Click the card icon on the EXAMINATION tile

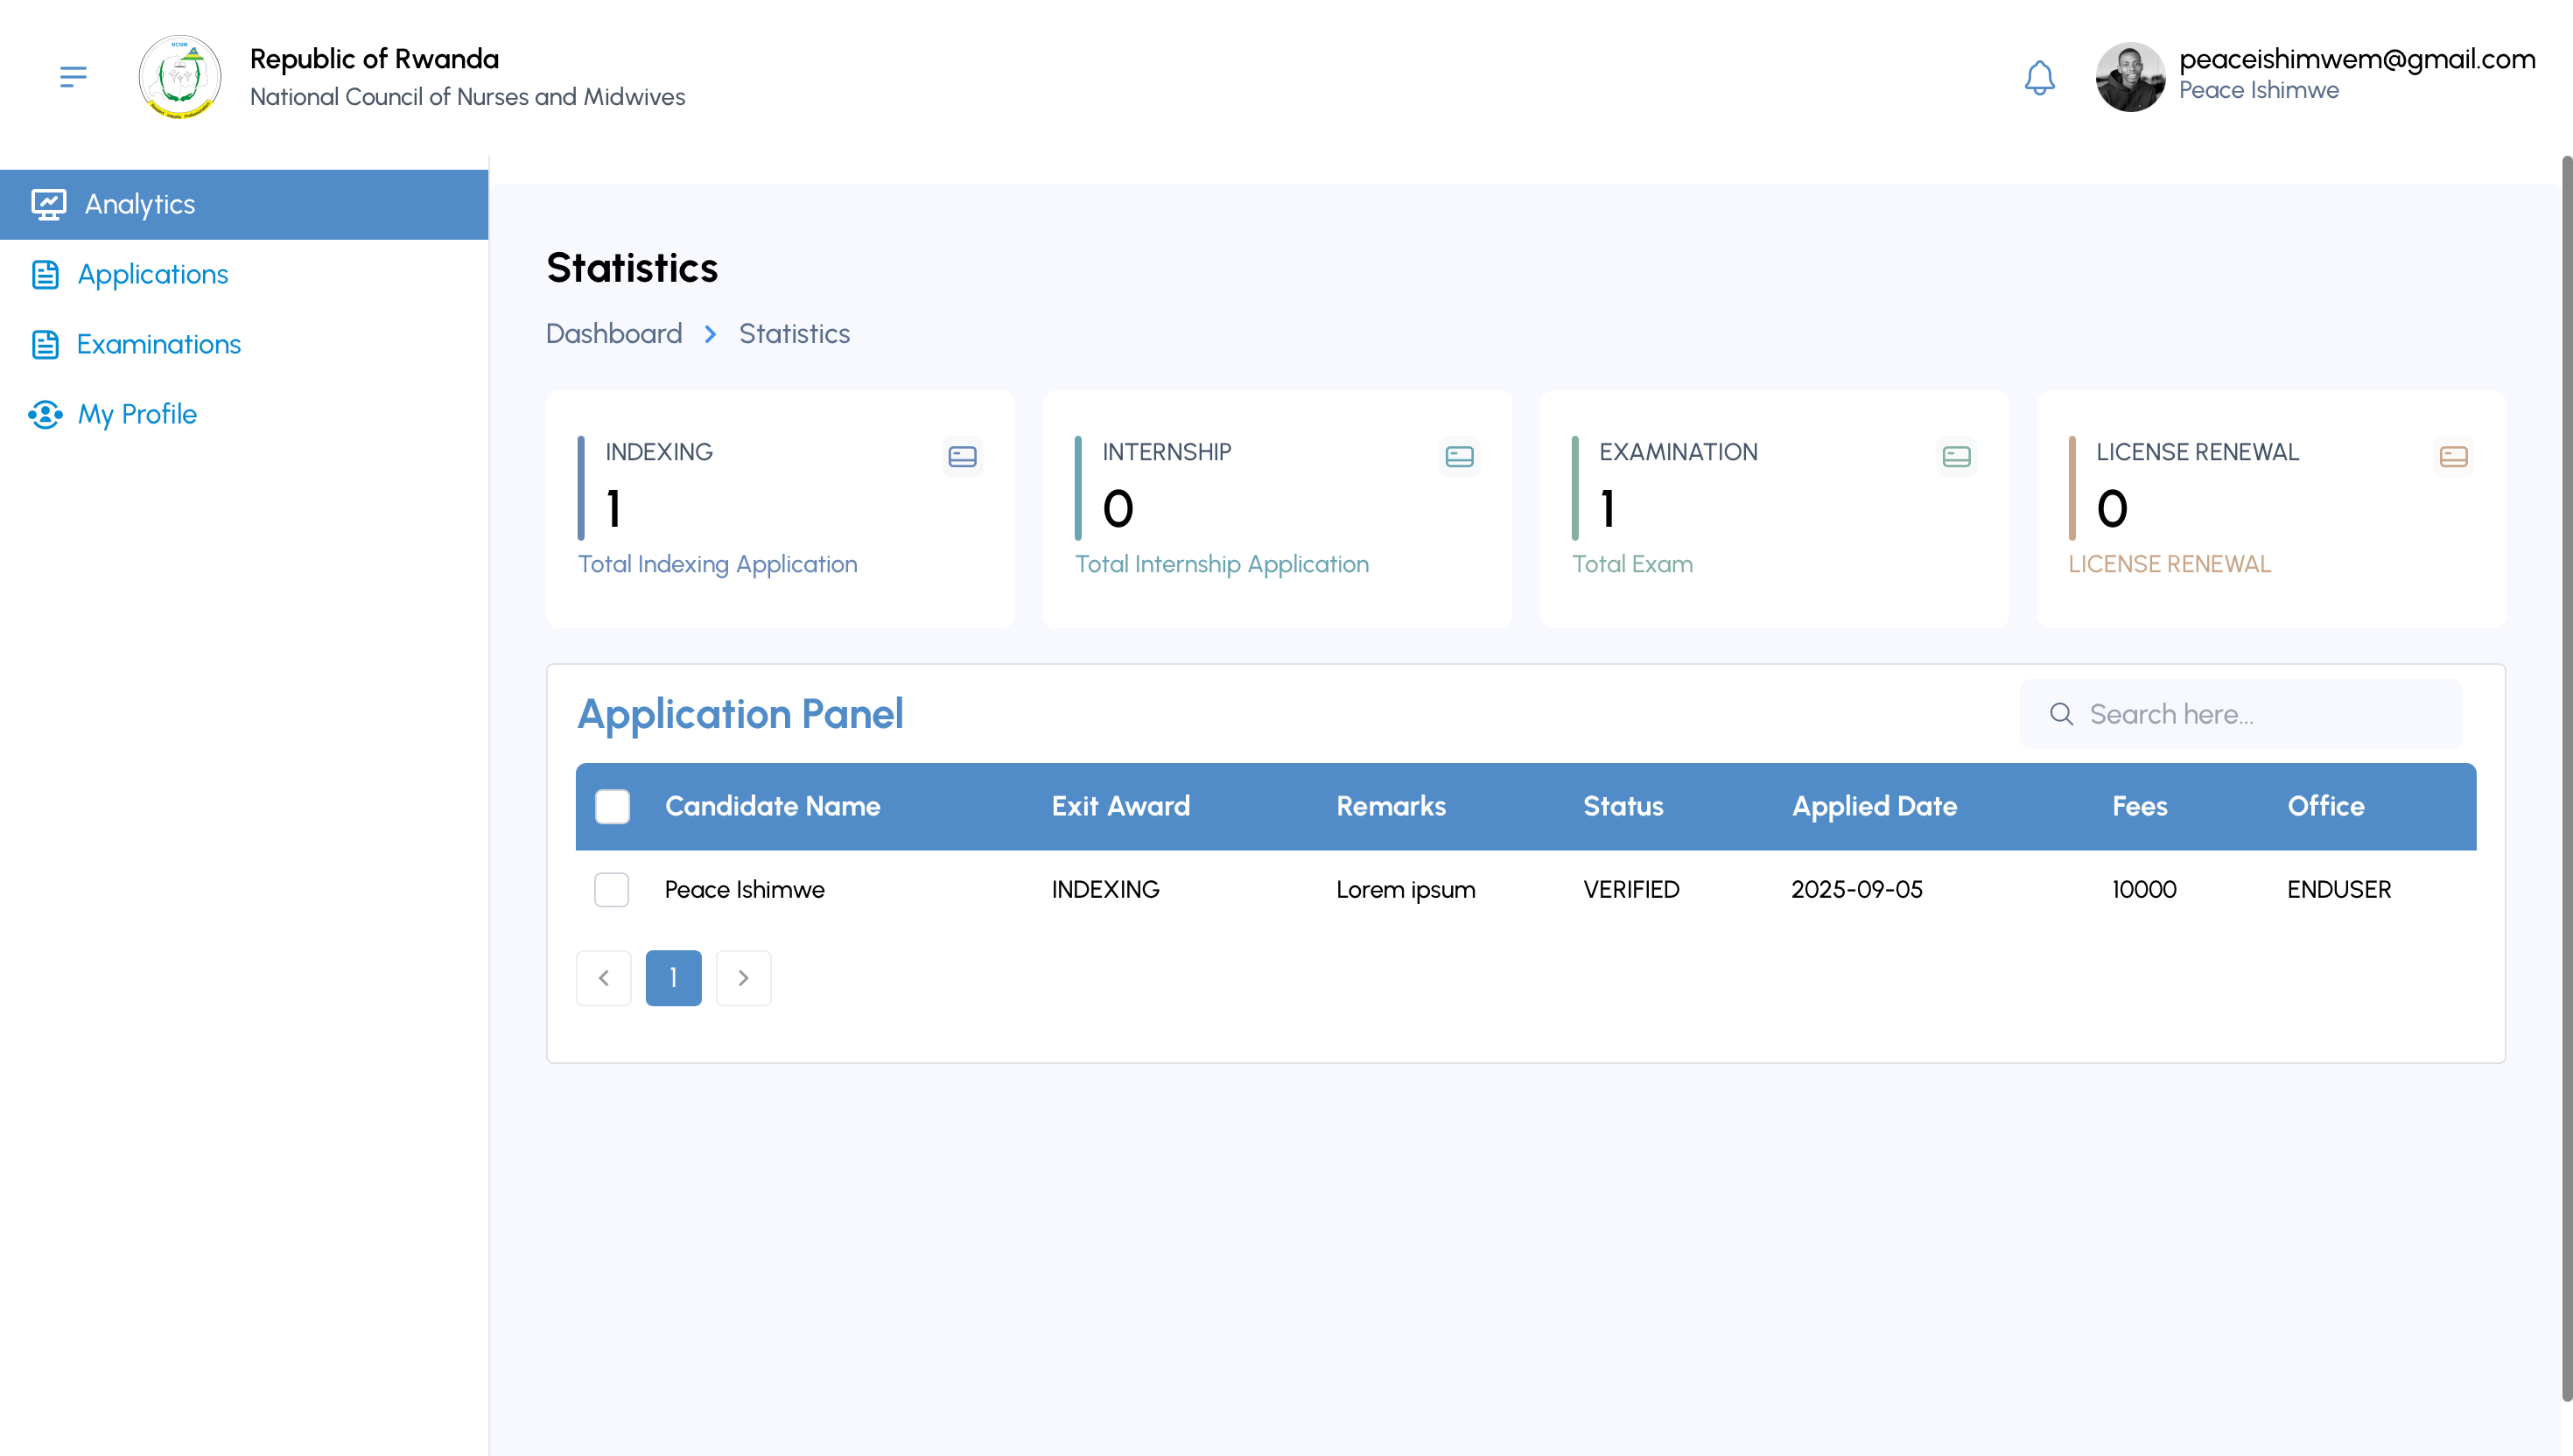point(1956,457)
